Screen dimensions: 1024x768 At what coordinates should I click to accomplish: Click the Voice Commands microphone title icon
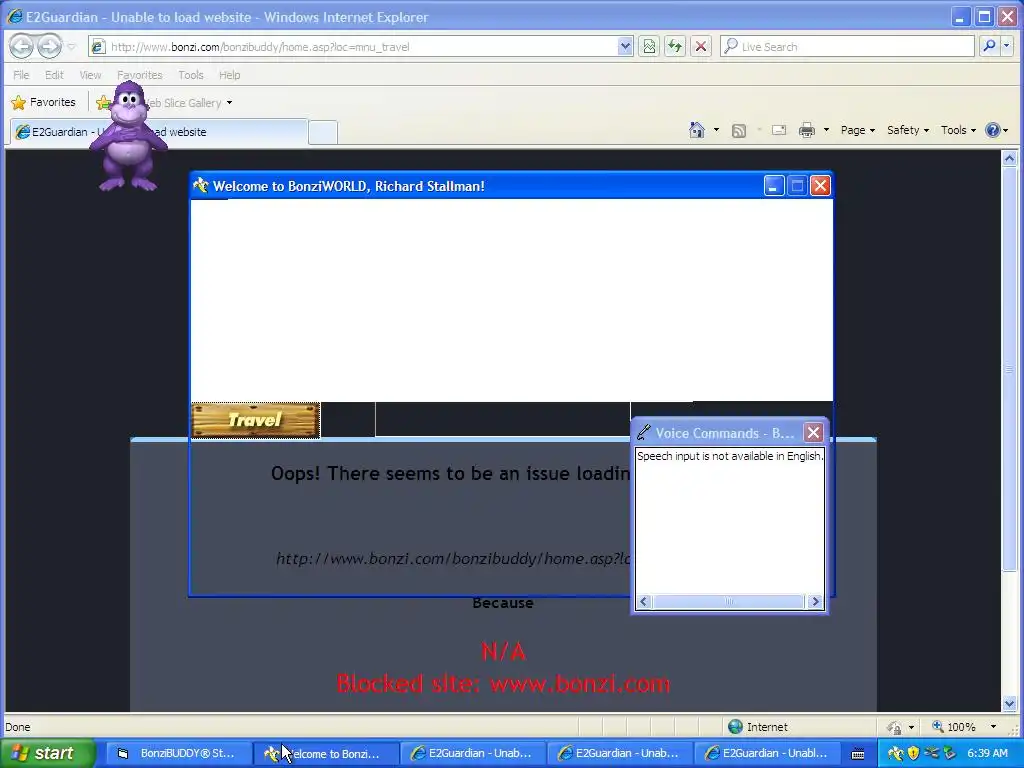coord(643,432)
